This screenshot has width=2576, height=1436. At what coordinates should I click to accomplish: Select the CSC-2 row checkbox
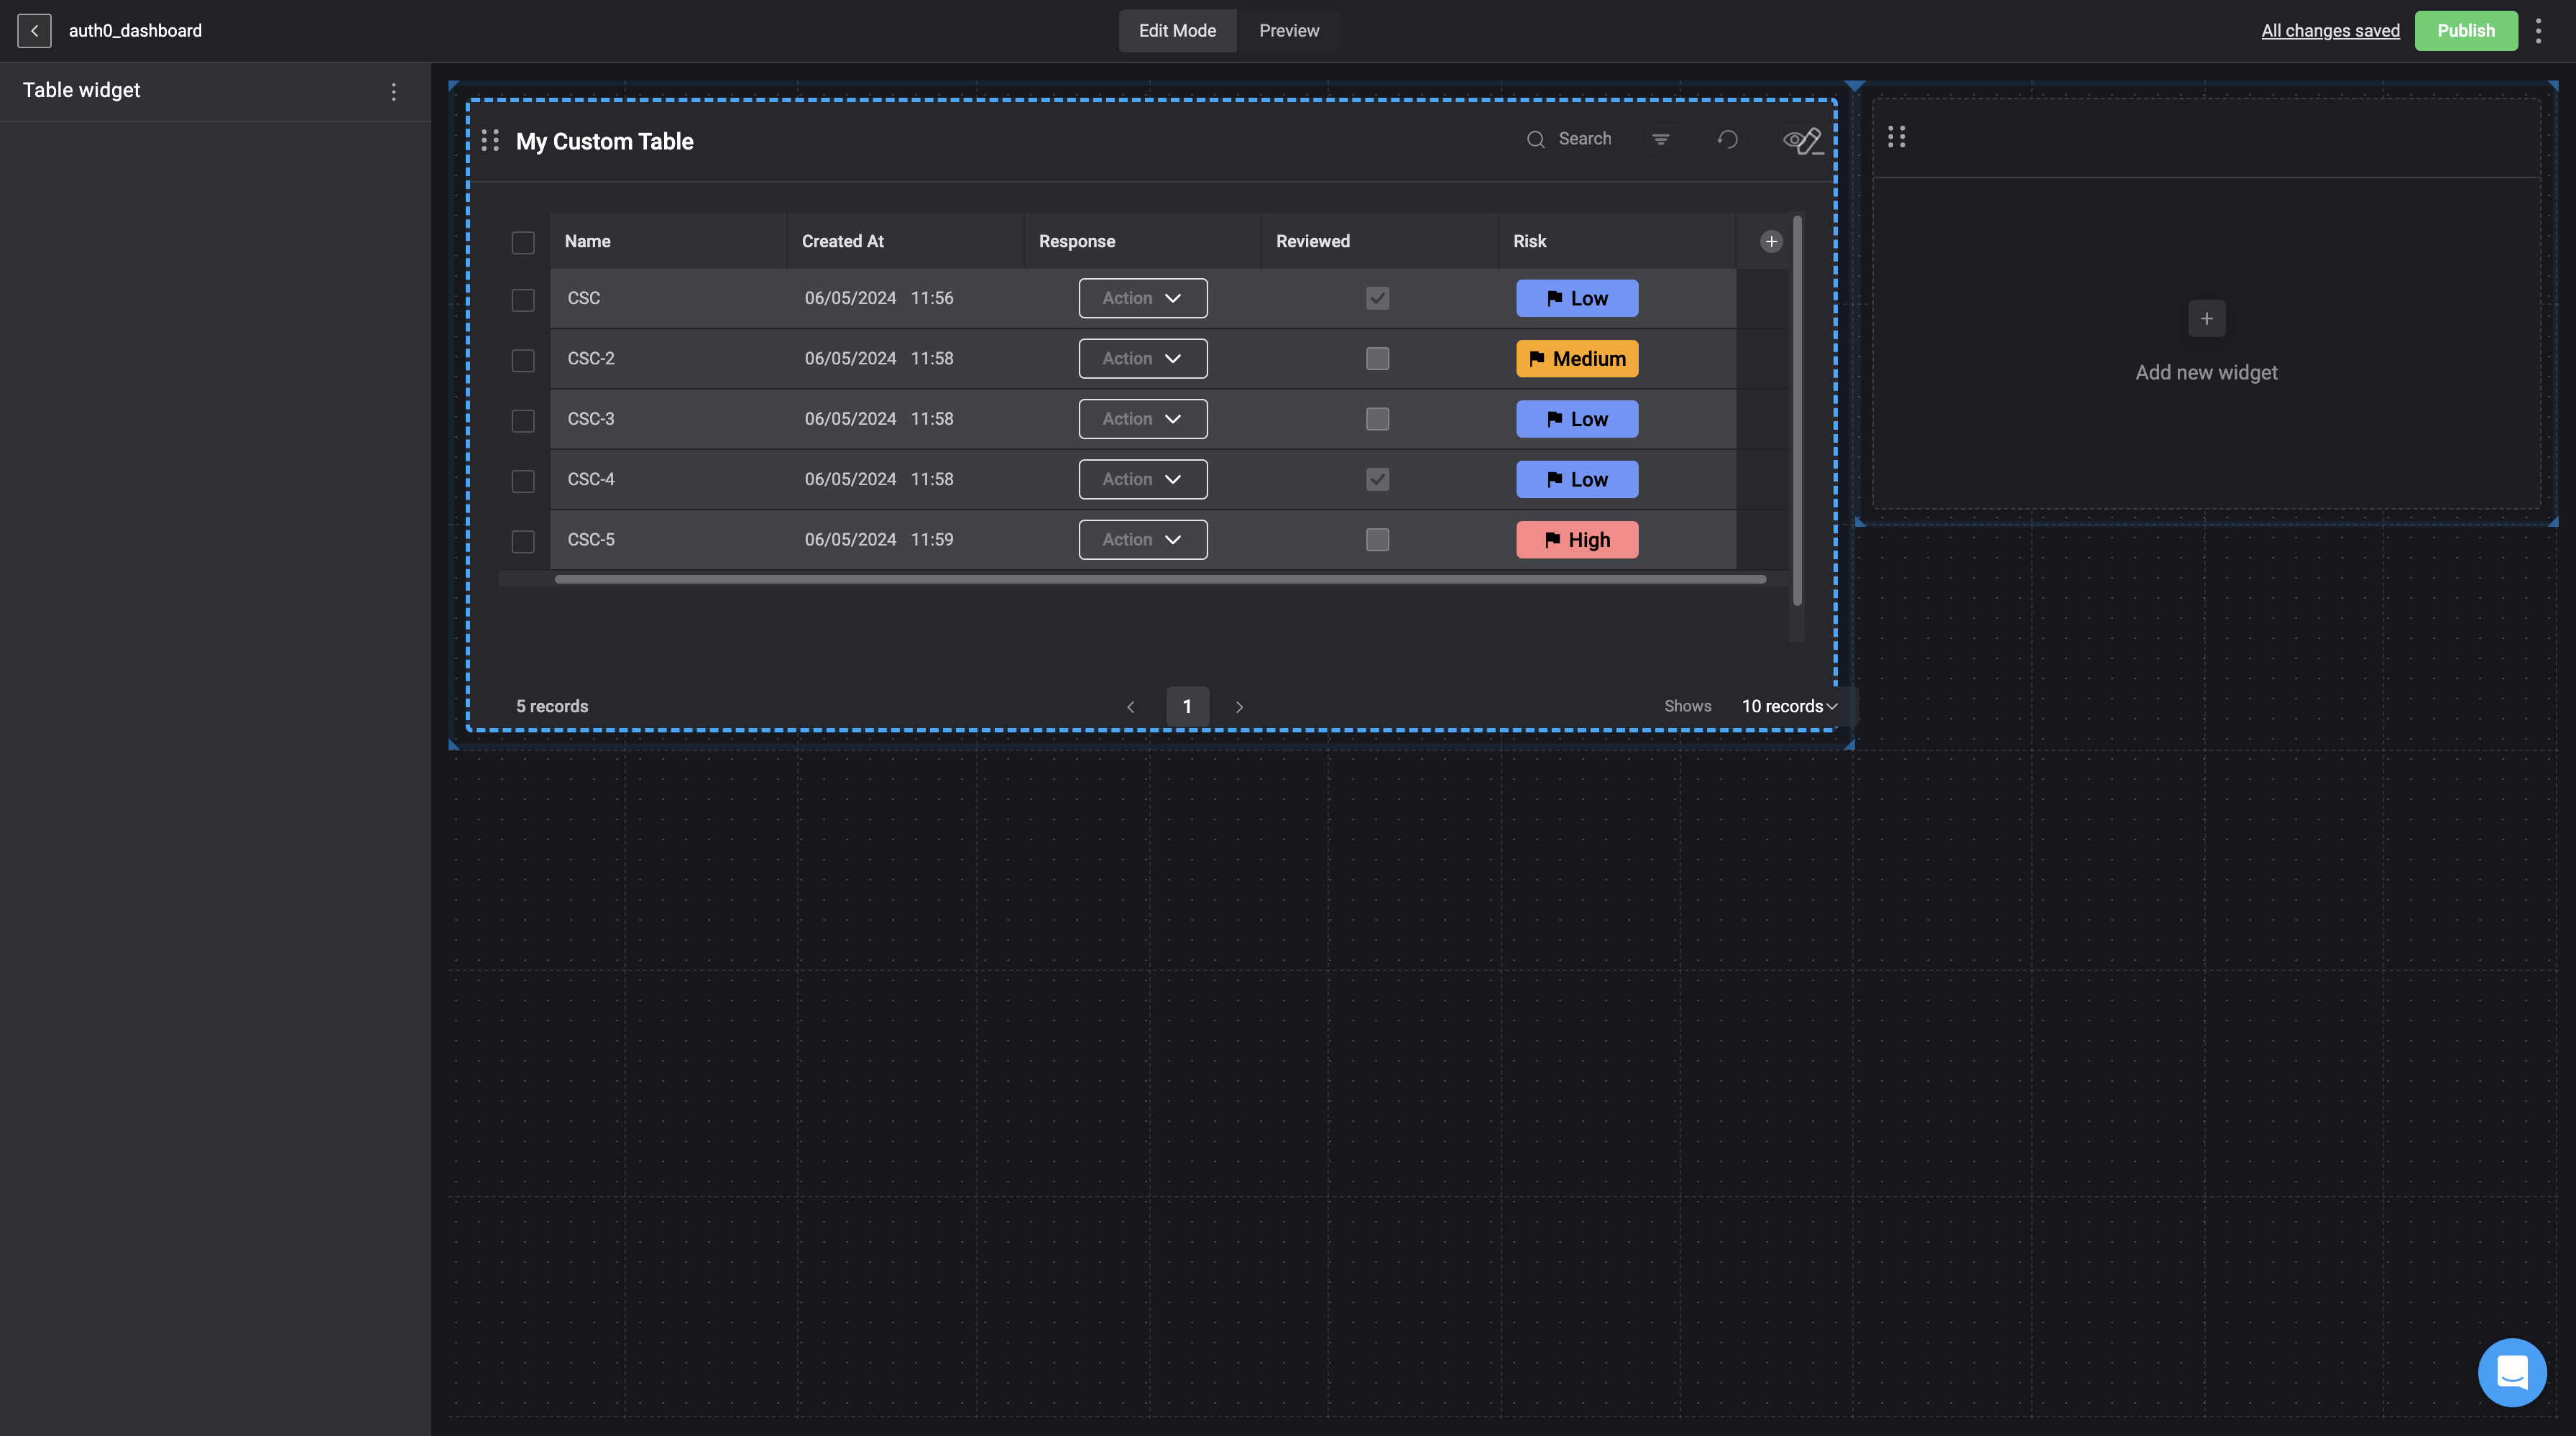[523, 360]
